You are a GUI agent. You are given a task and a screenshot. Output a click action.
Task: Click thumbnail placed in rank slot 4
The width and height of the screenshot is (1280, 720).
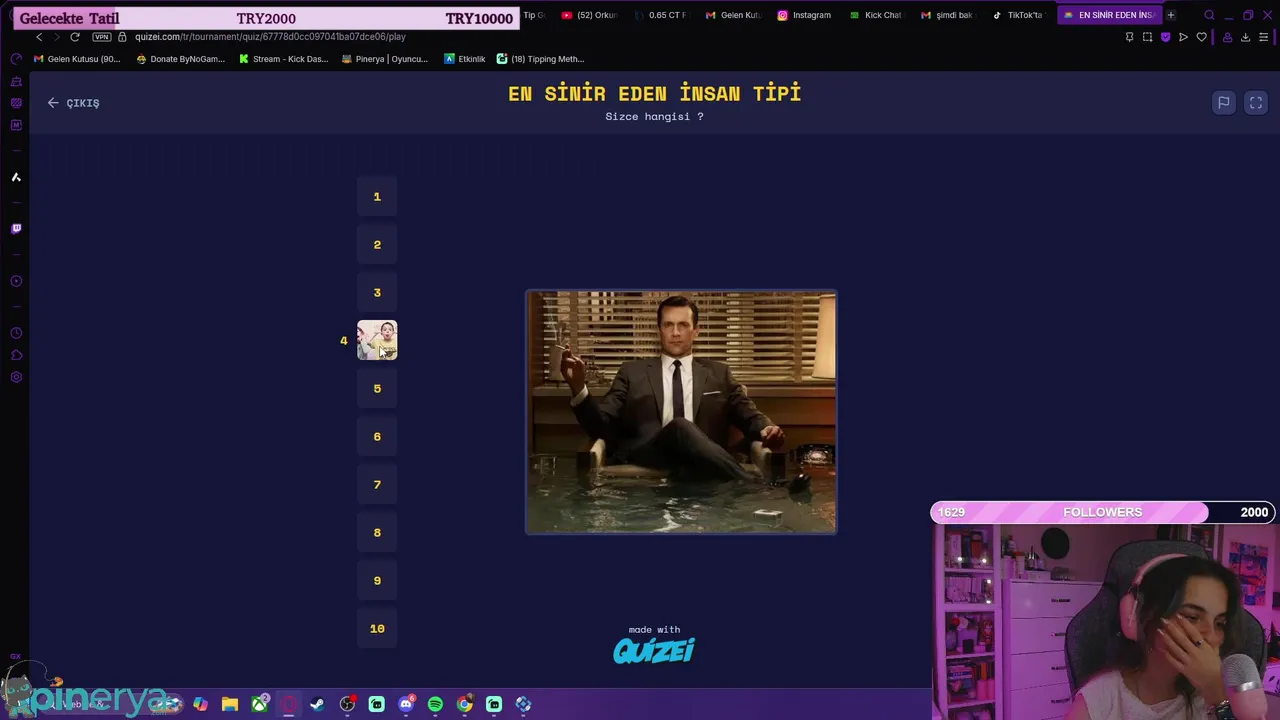[x=377, y=340]
